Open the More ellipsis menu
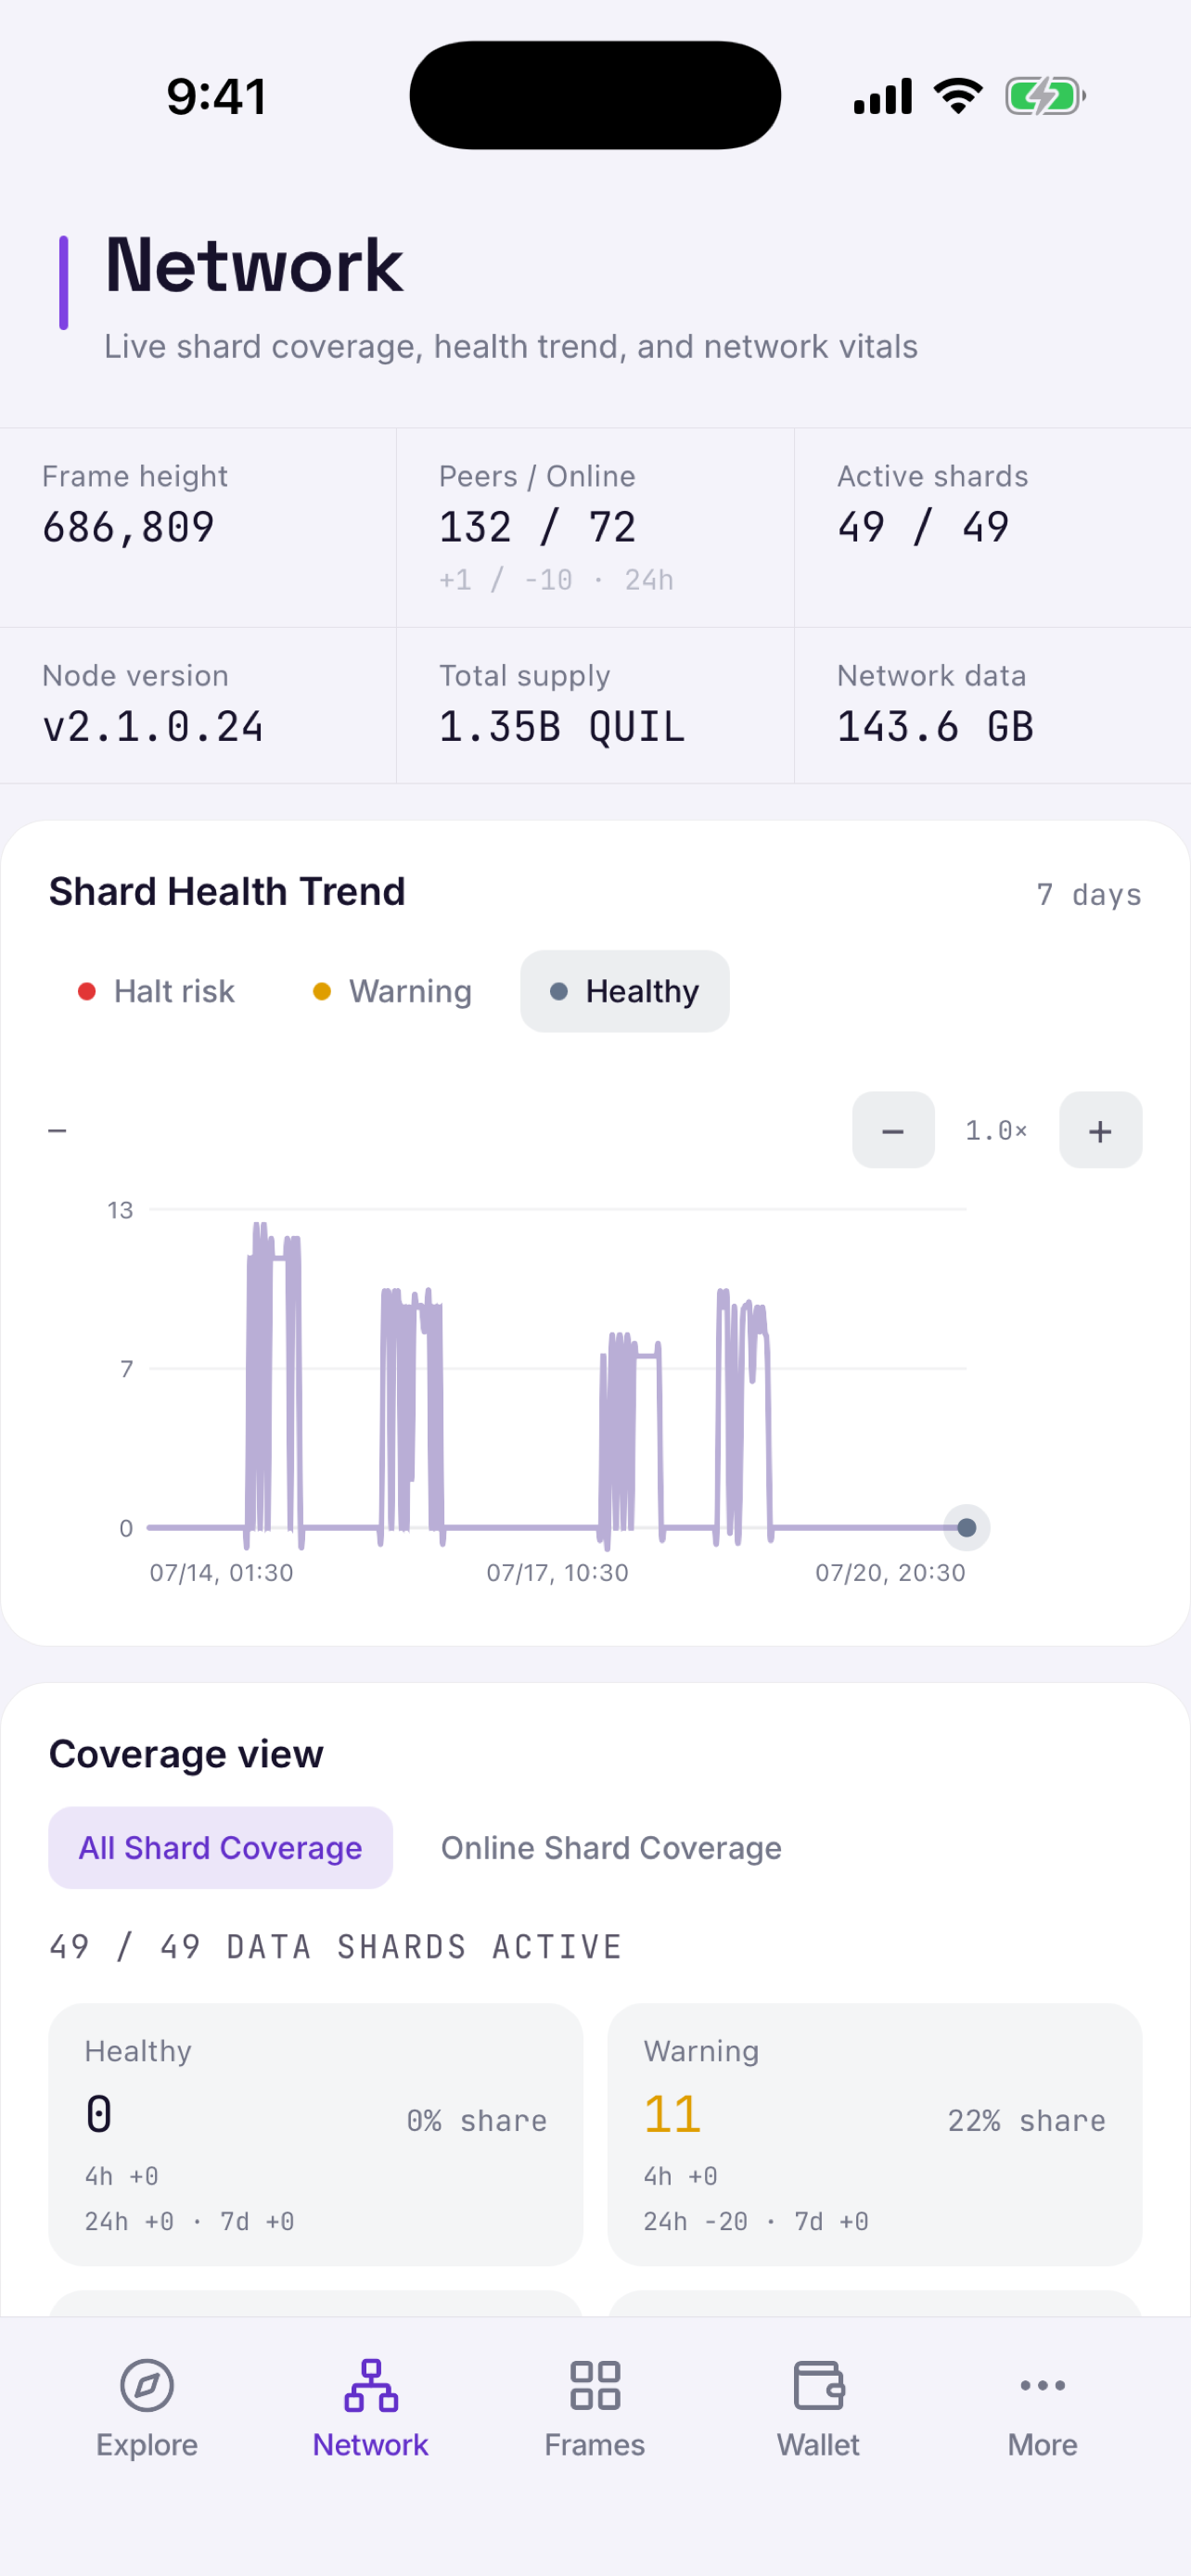The image size is (1191, 2576). pyautogui.click(x=1042, y=2385)
